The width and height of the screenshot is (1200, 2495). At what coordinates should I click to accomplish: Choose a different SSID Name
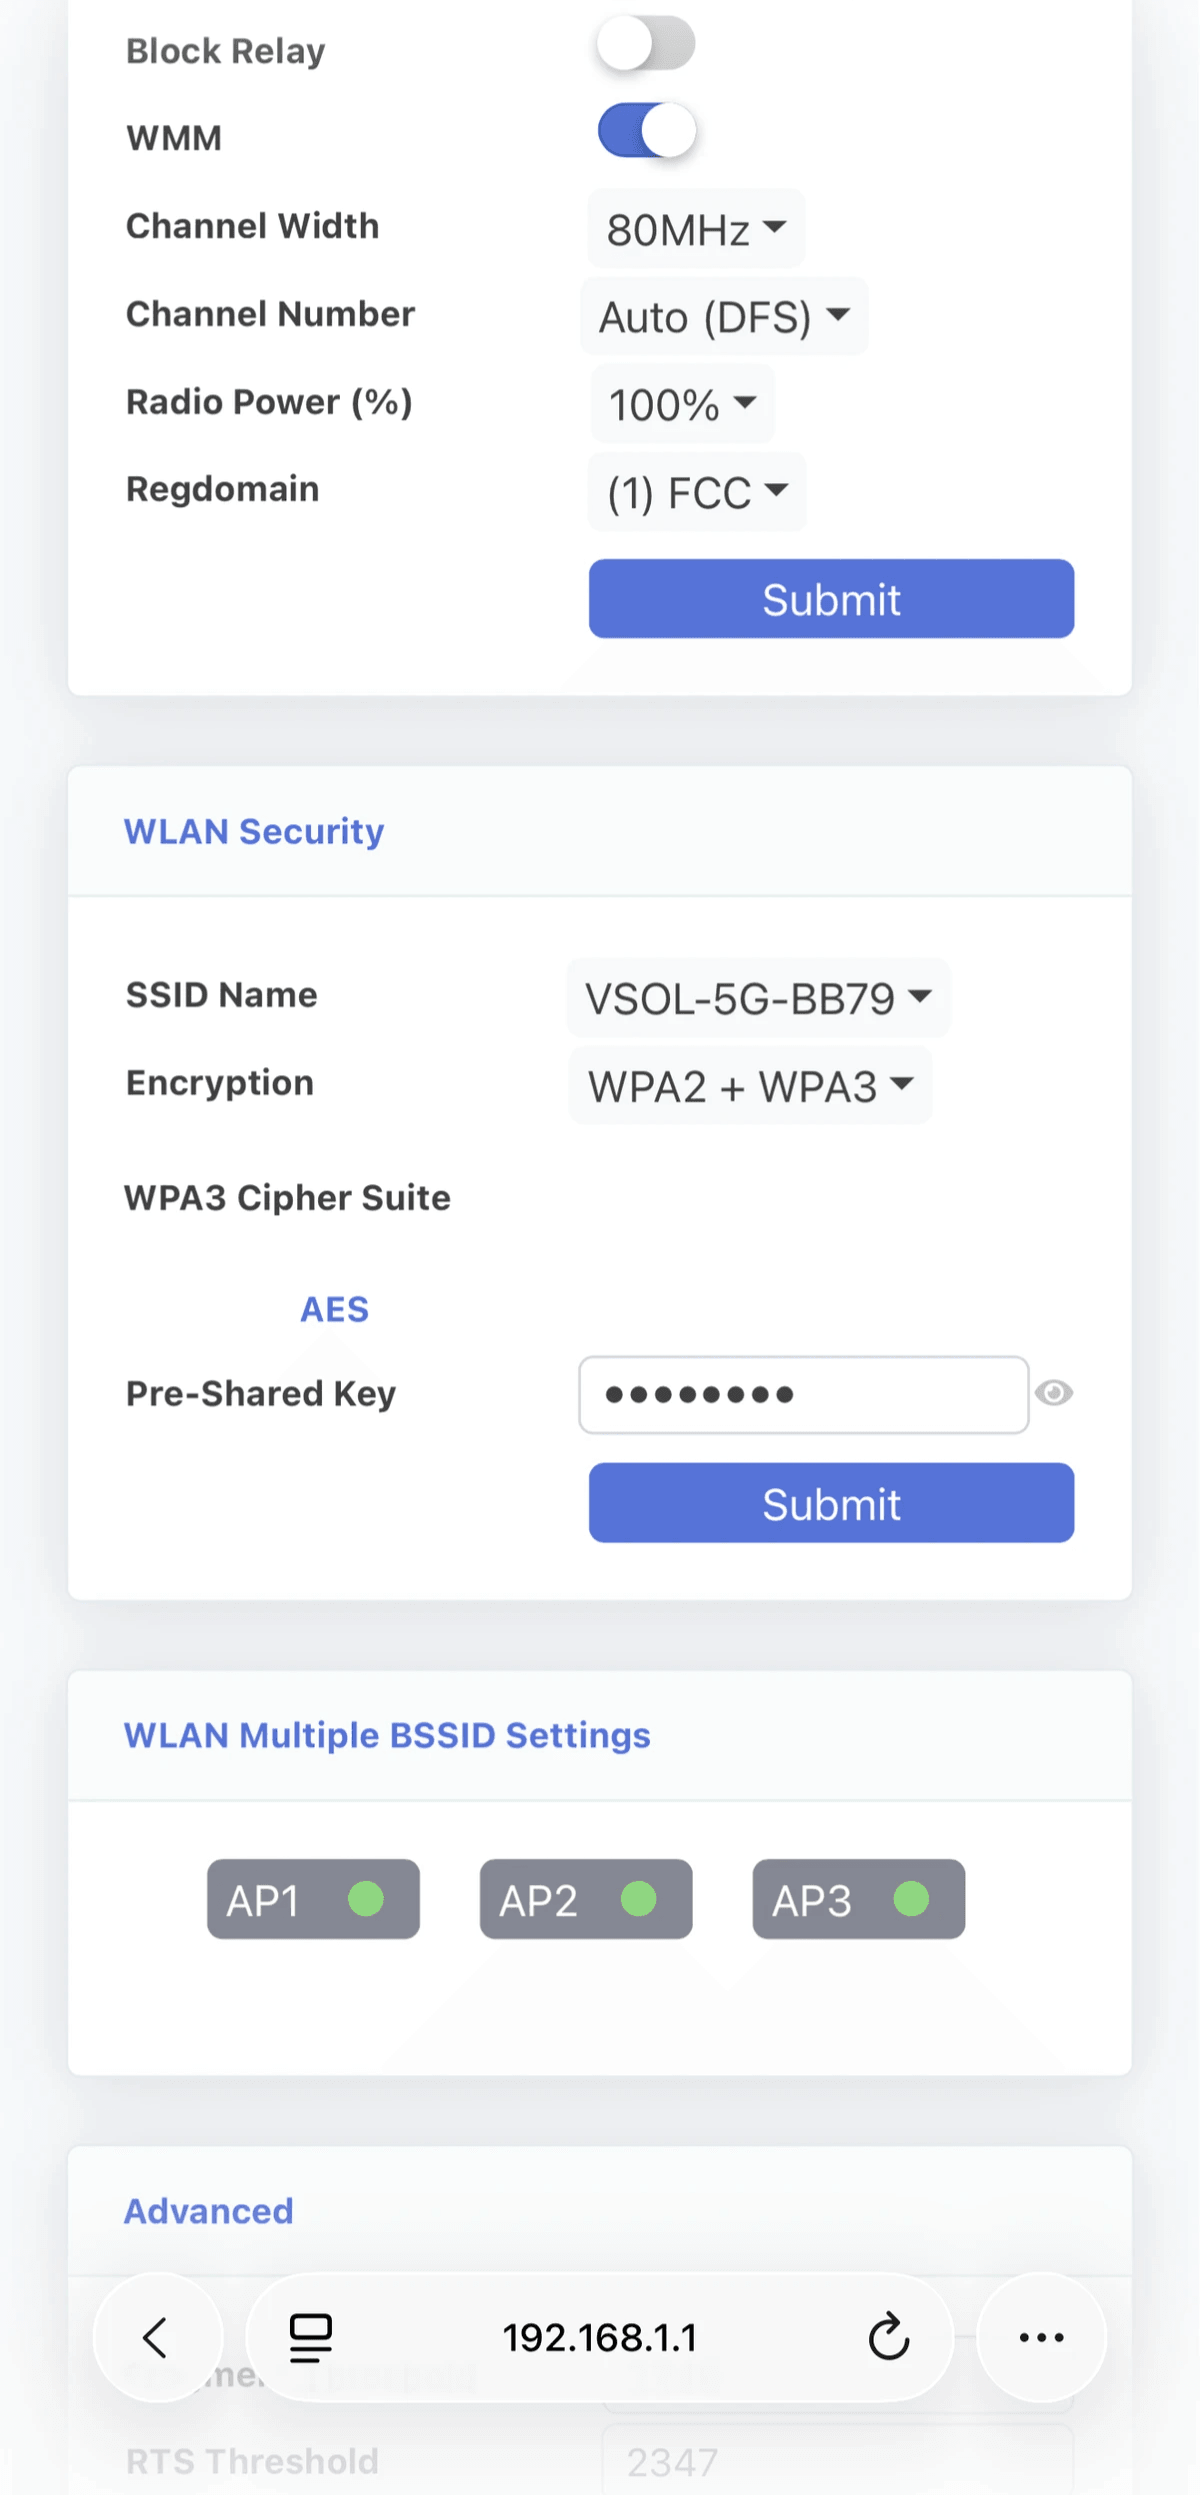point(757,998)
